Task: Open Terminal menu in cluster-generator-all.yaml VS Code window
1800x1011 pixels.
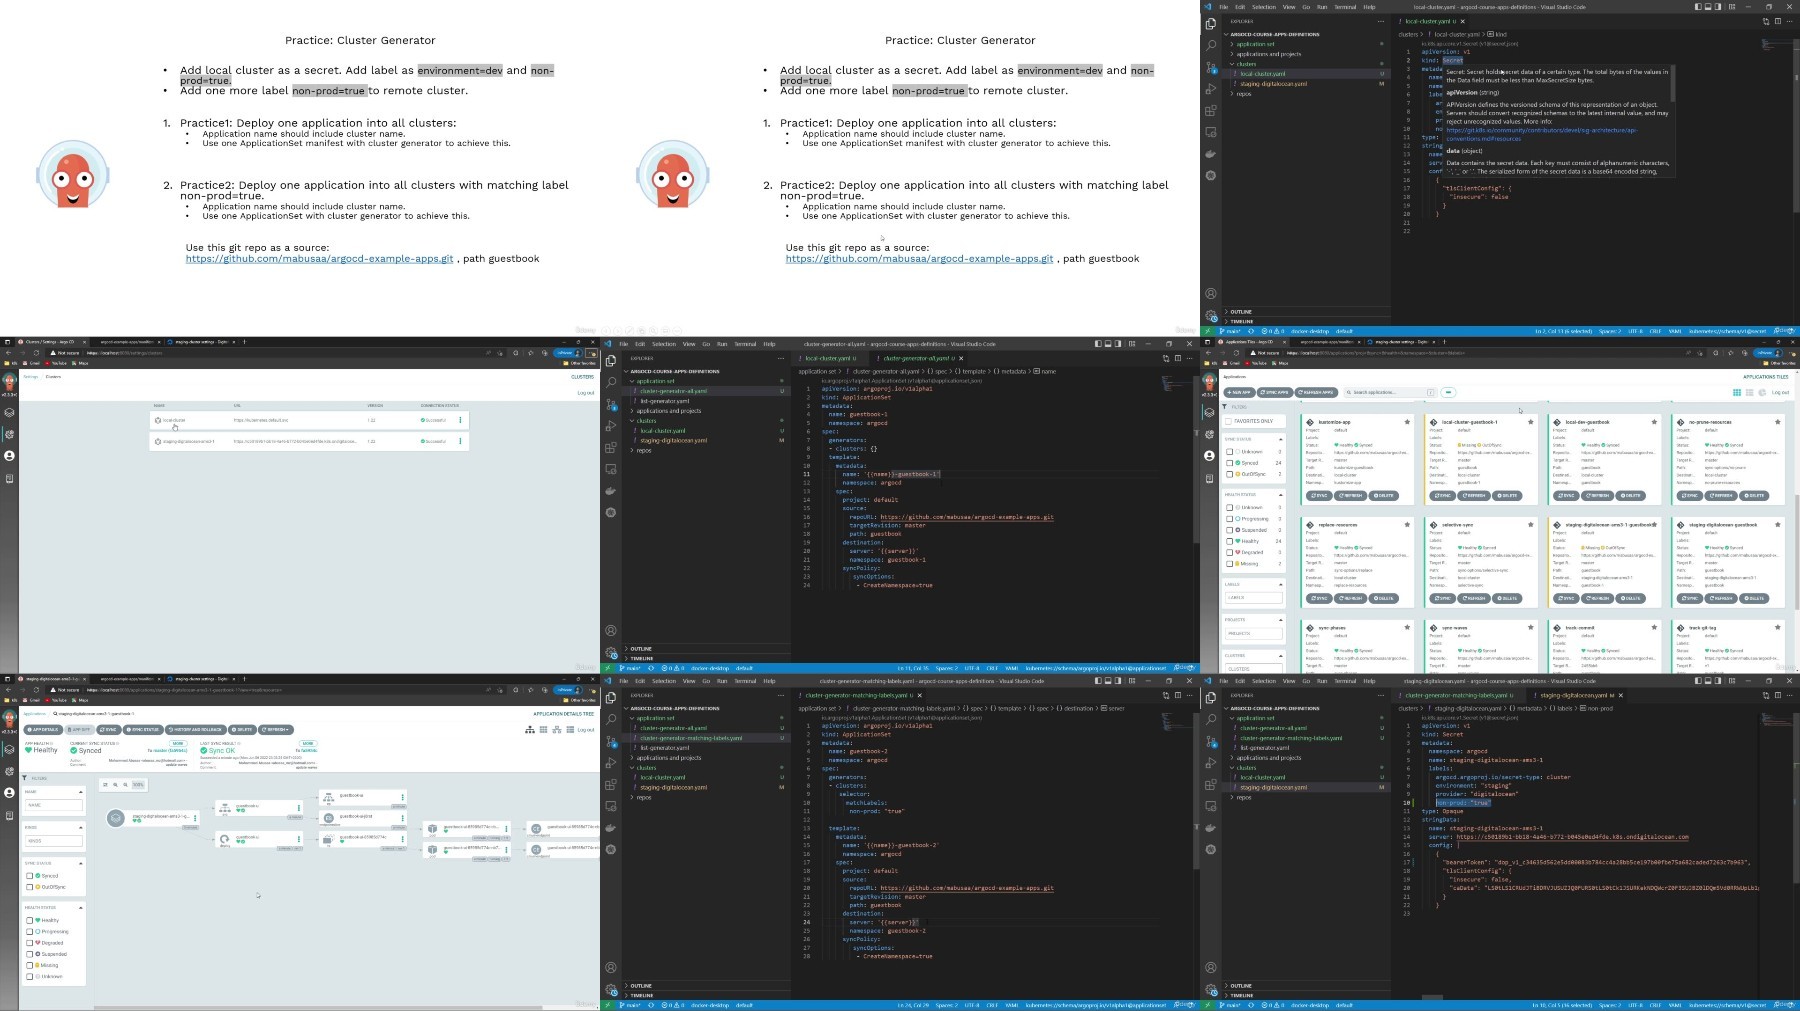Action: point(745,344)
